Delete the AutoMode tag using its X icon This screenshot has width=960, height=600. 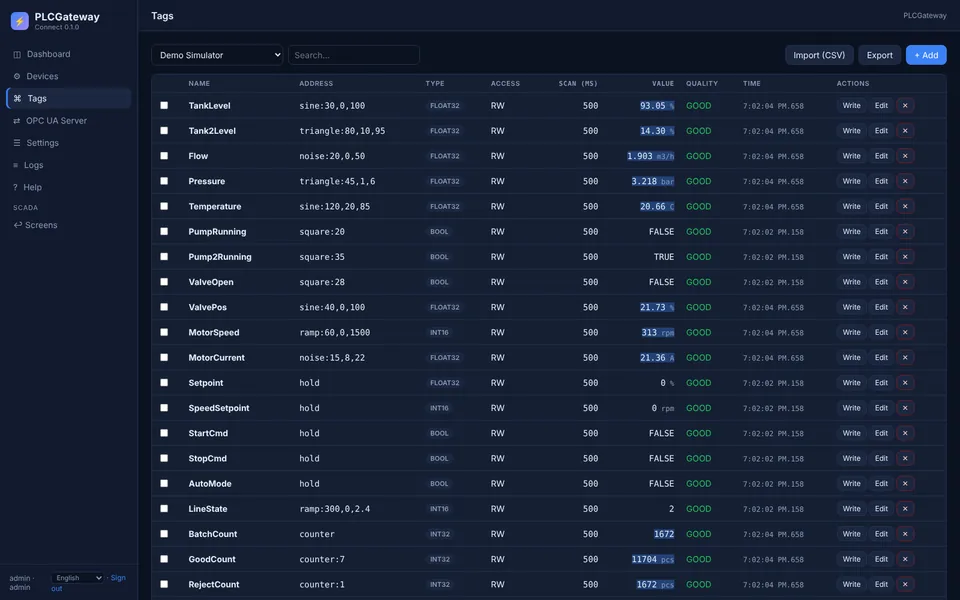905,483
